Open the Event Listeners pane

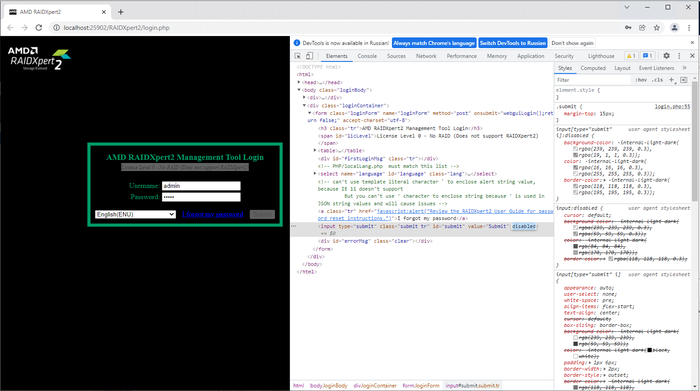pos(656,68)
